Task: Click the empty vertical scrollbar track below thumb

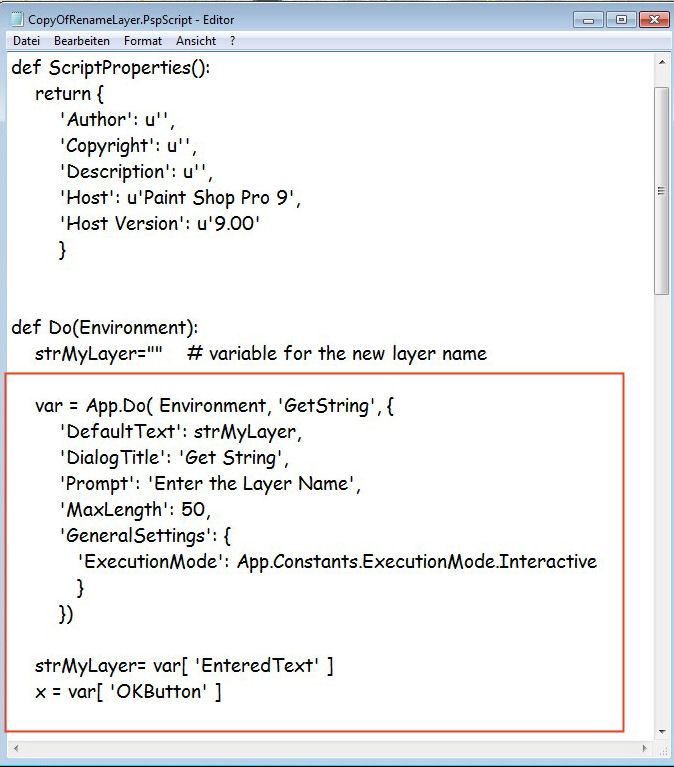Action: coord(660,500)
